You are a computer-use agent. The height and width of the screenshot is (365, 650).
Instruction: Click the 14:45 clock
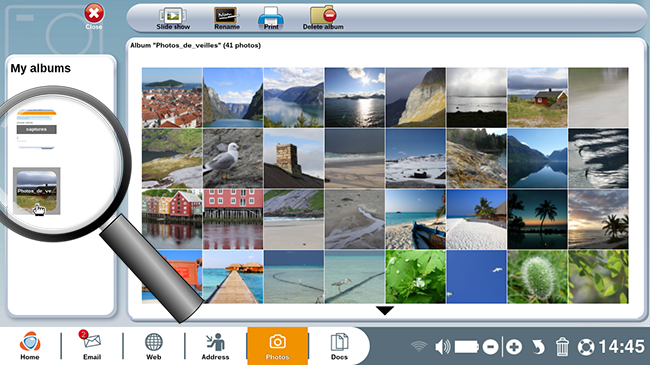(x=621, y=347)
